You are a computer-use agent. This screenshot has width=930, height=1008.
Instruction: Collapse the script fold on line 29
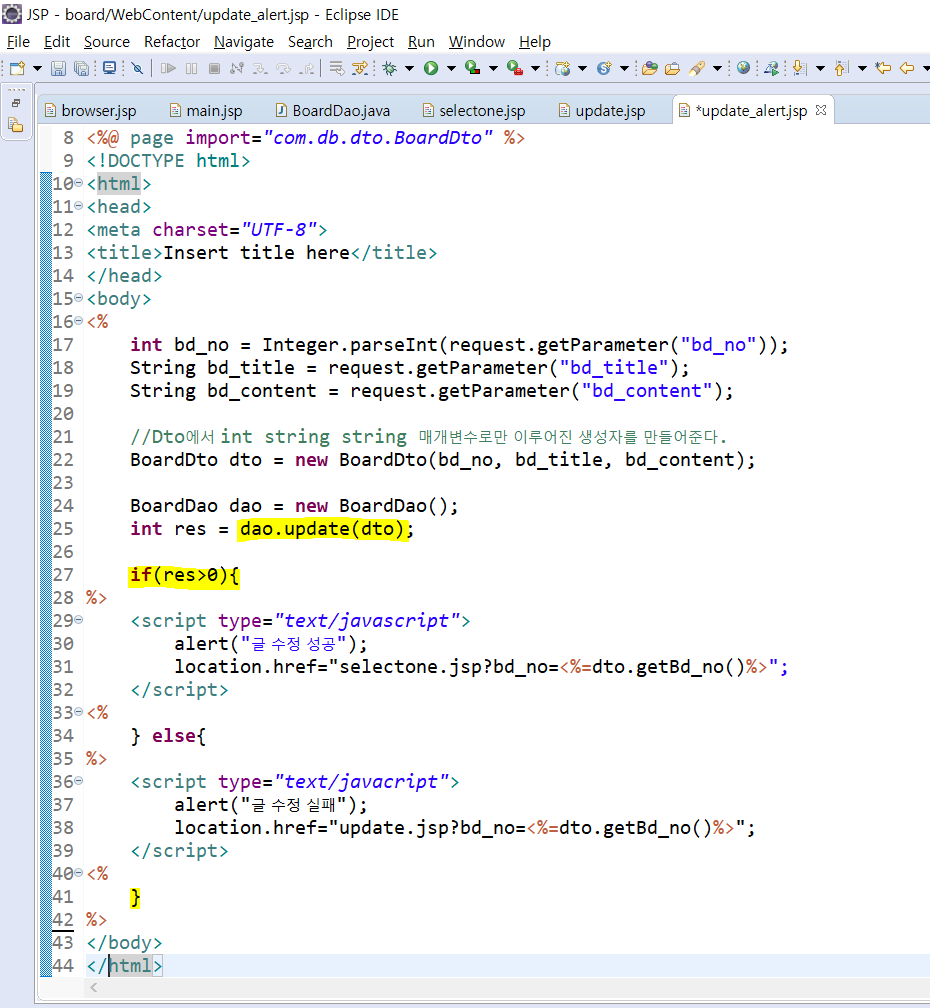[78, 620]
